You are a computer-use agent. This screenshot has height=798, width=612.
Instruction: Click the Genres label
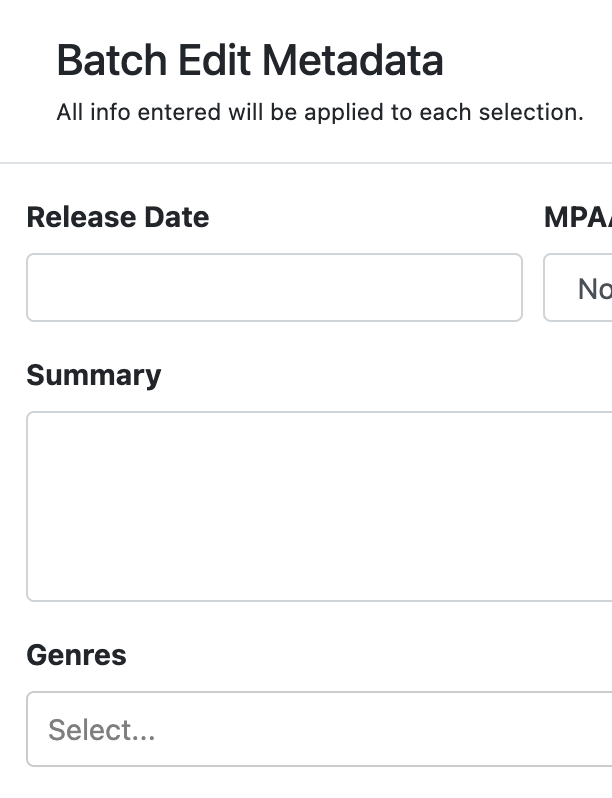click(x=77, y=655)
